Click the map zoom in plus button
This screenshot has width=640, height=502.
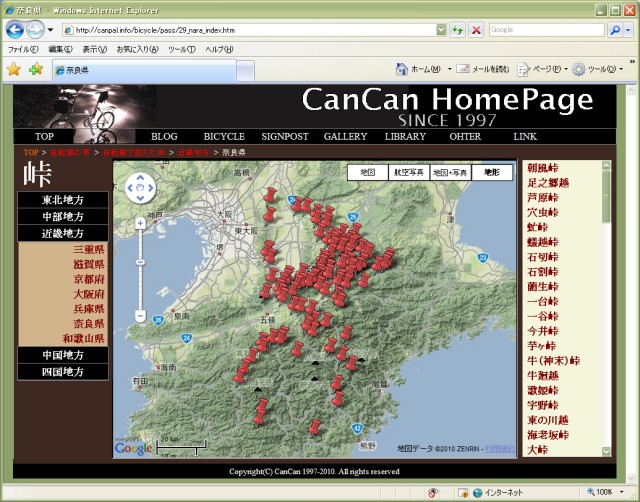[x=140, y=223]
